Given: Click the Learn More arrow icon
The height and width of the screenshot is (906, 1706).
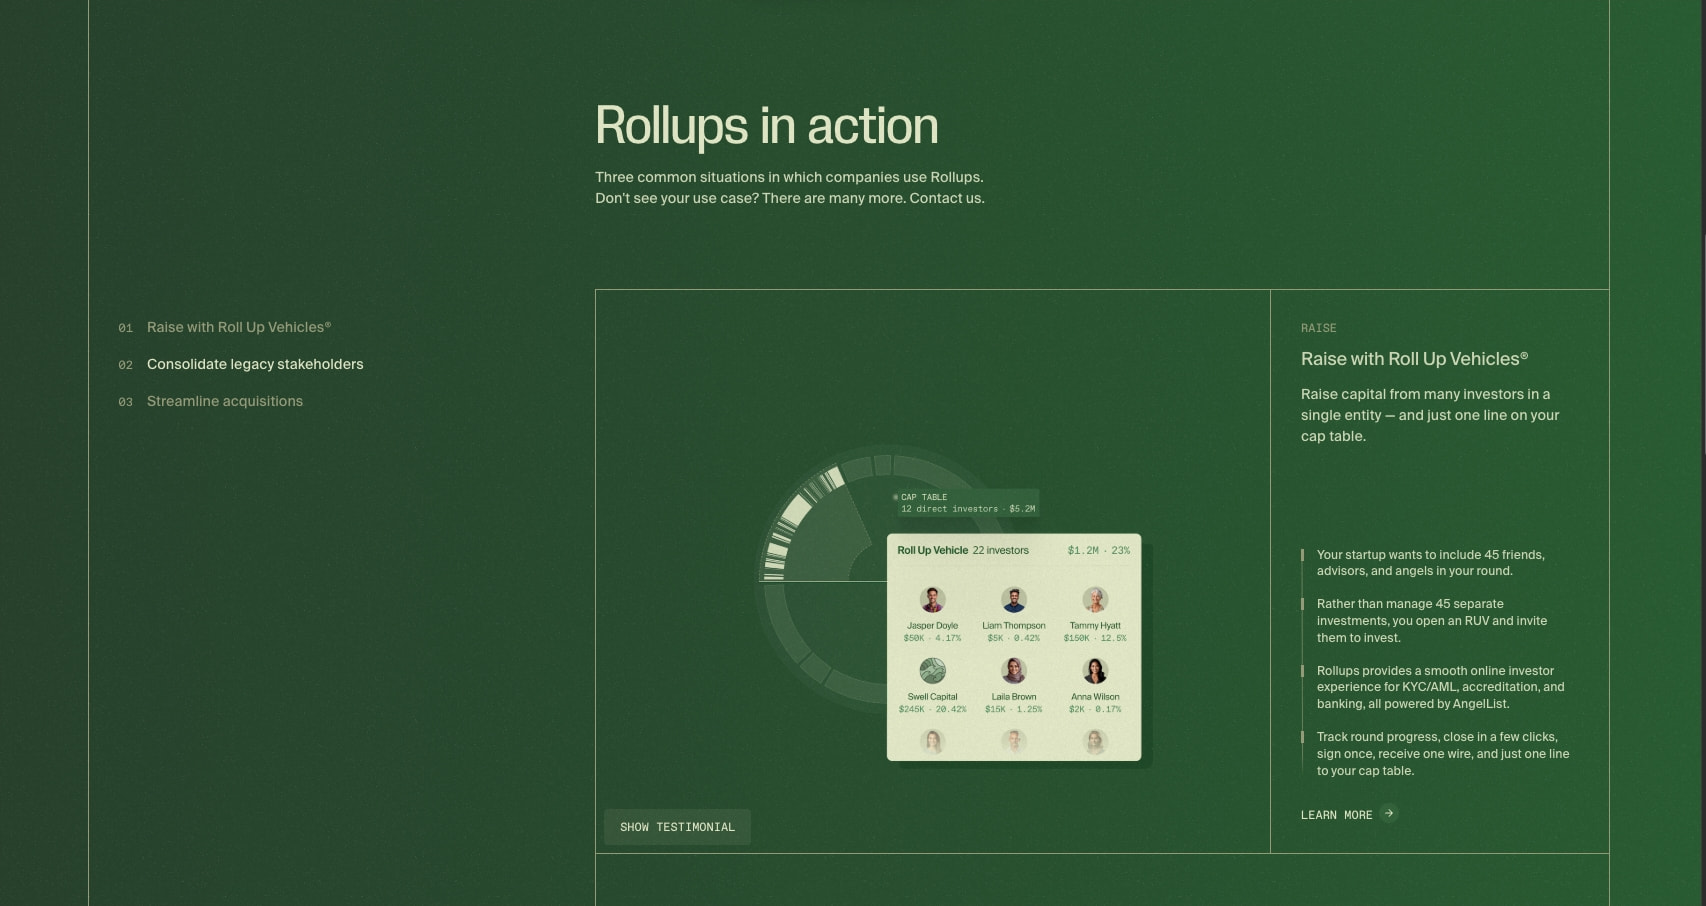Looking at the screenshot, I should point(1389,813).
